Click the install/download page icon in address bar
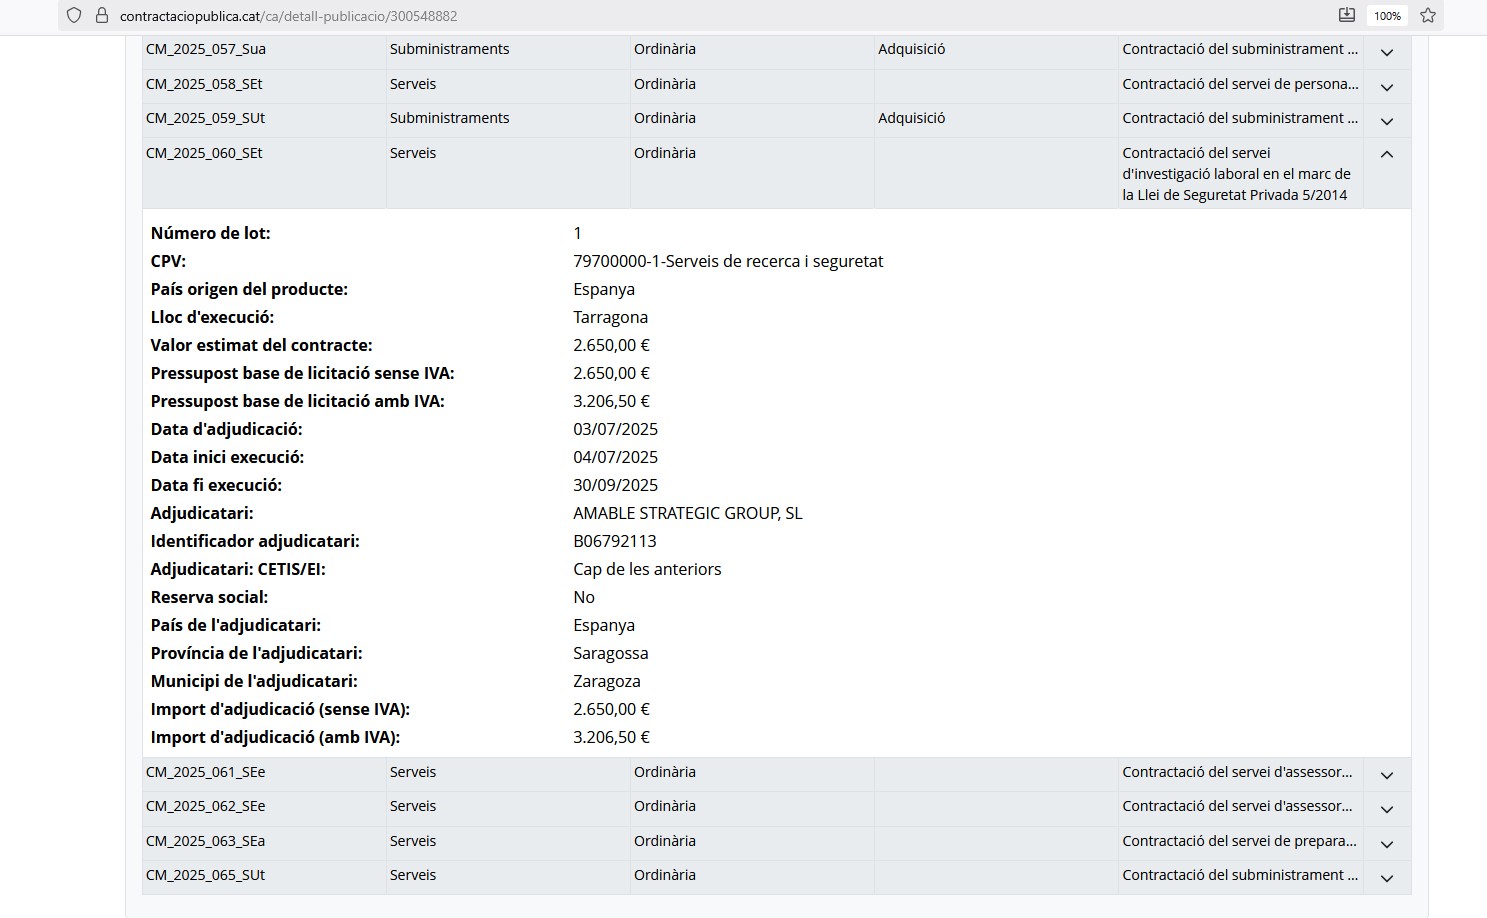Screen dimensions: 1487x918 tap(1346, 15)
